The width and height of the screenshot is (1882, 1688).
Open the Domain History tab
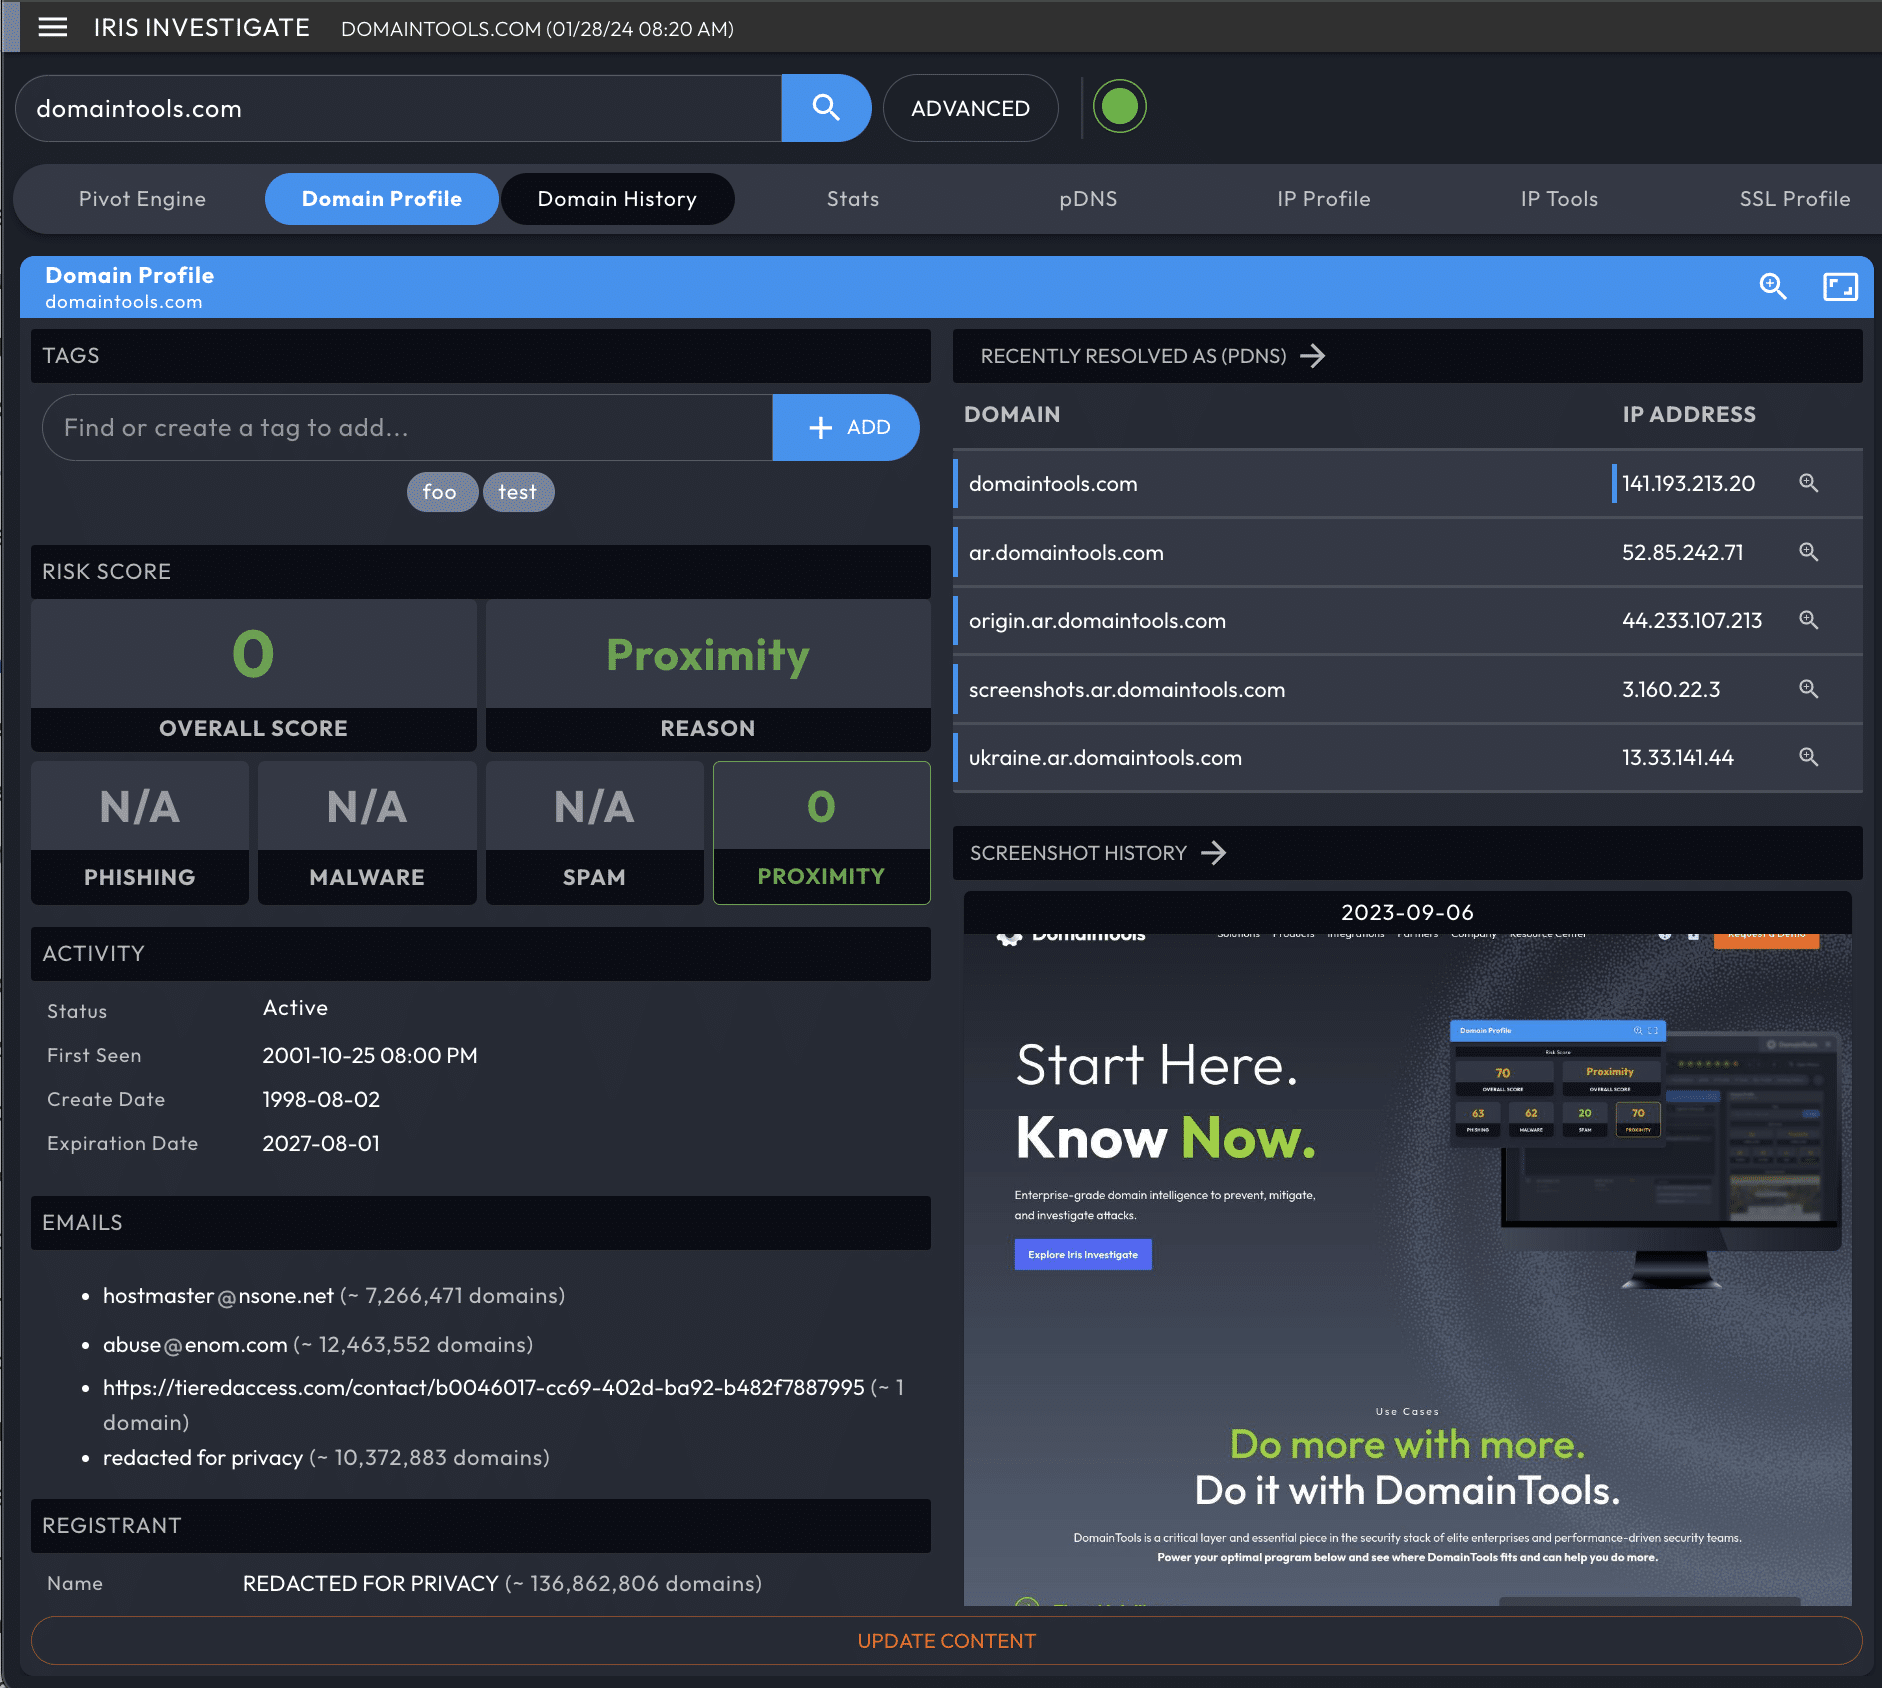tap(617, 199)
